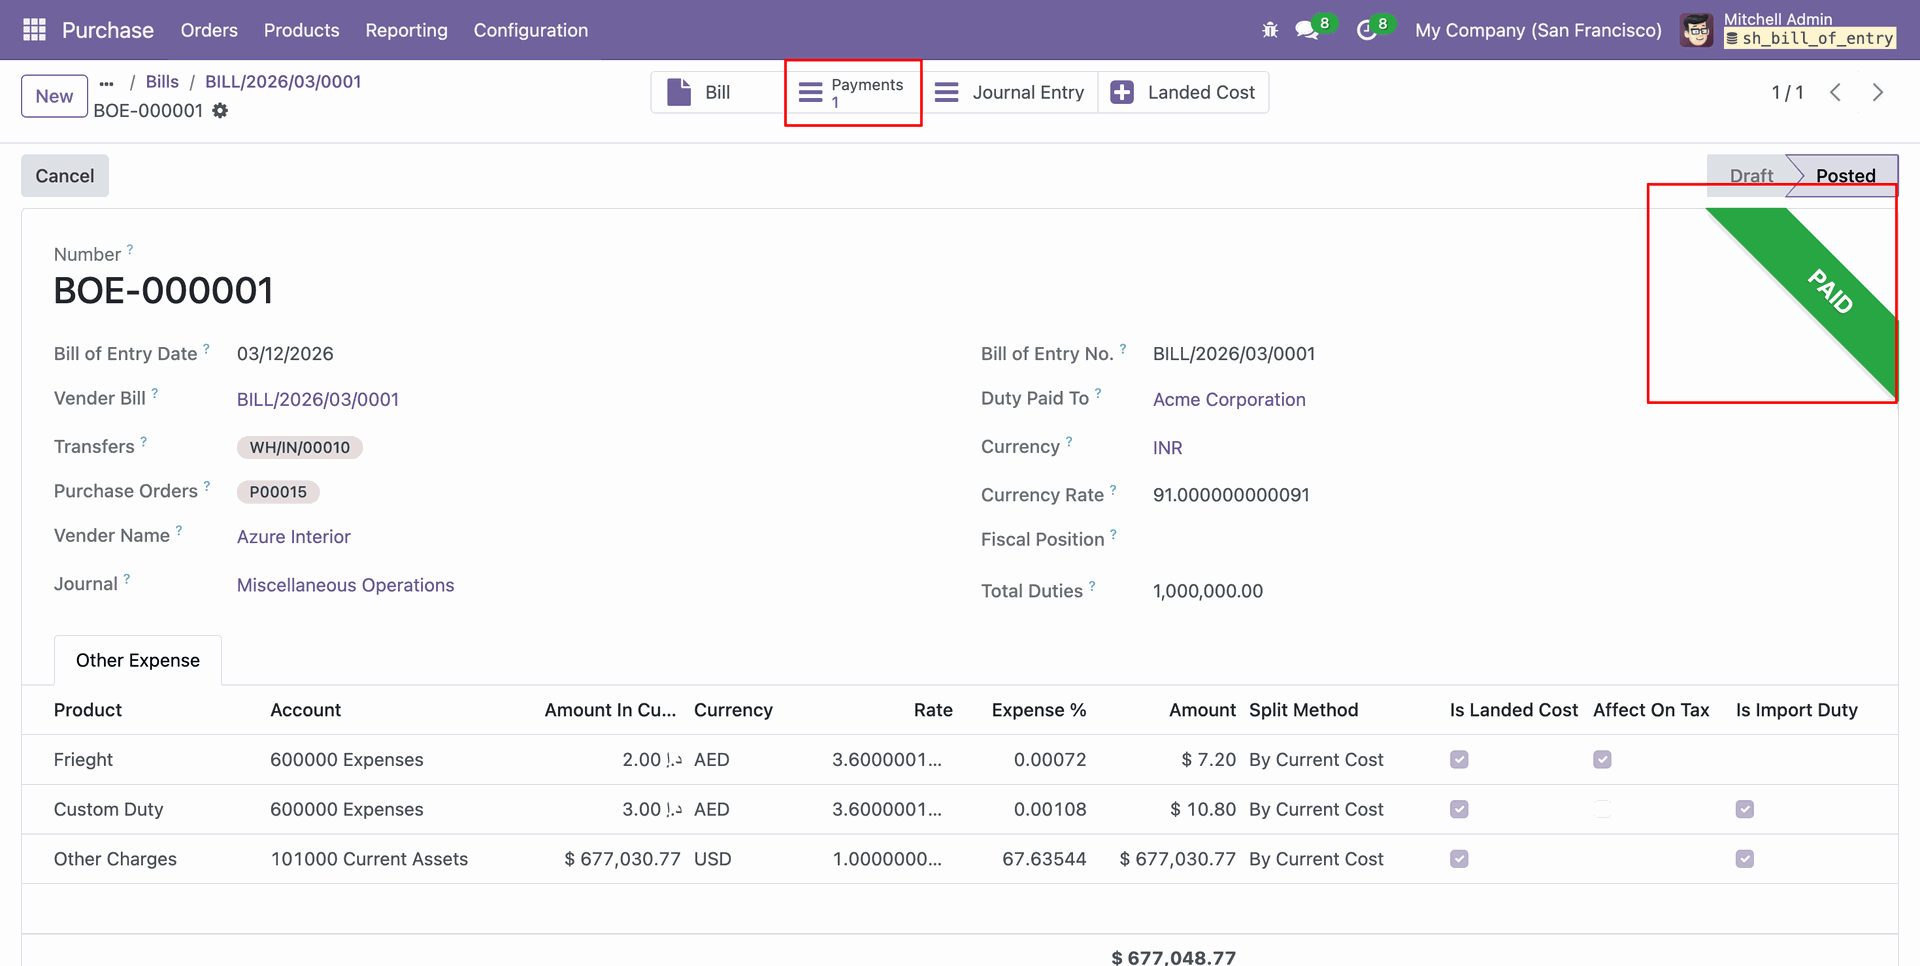Open the apps grid menu icon
This screenshot has height=966, width=1920.
point(34,30)
